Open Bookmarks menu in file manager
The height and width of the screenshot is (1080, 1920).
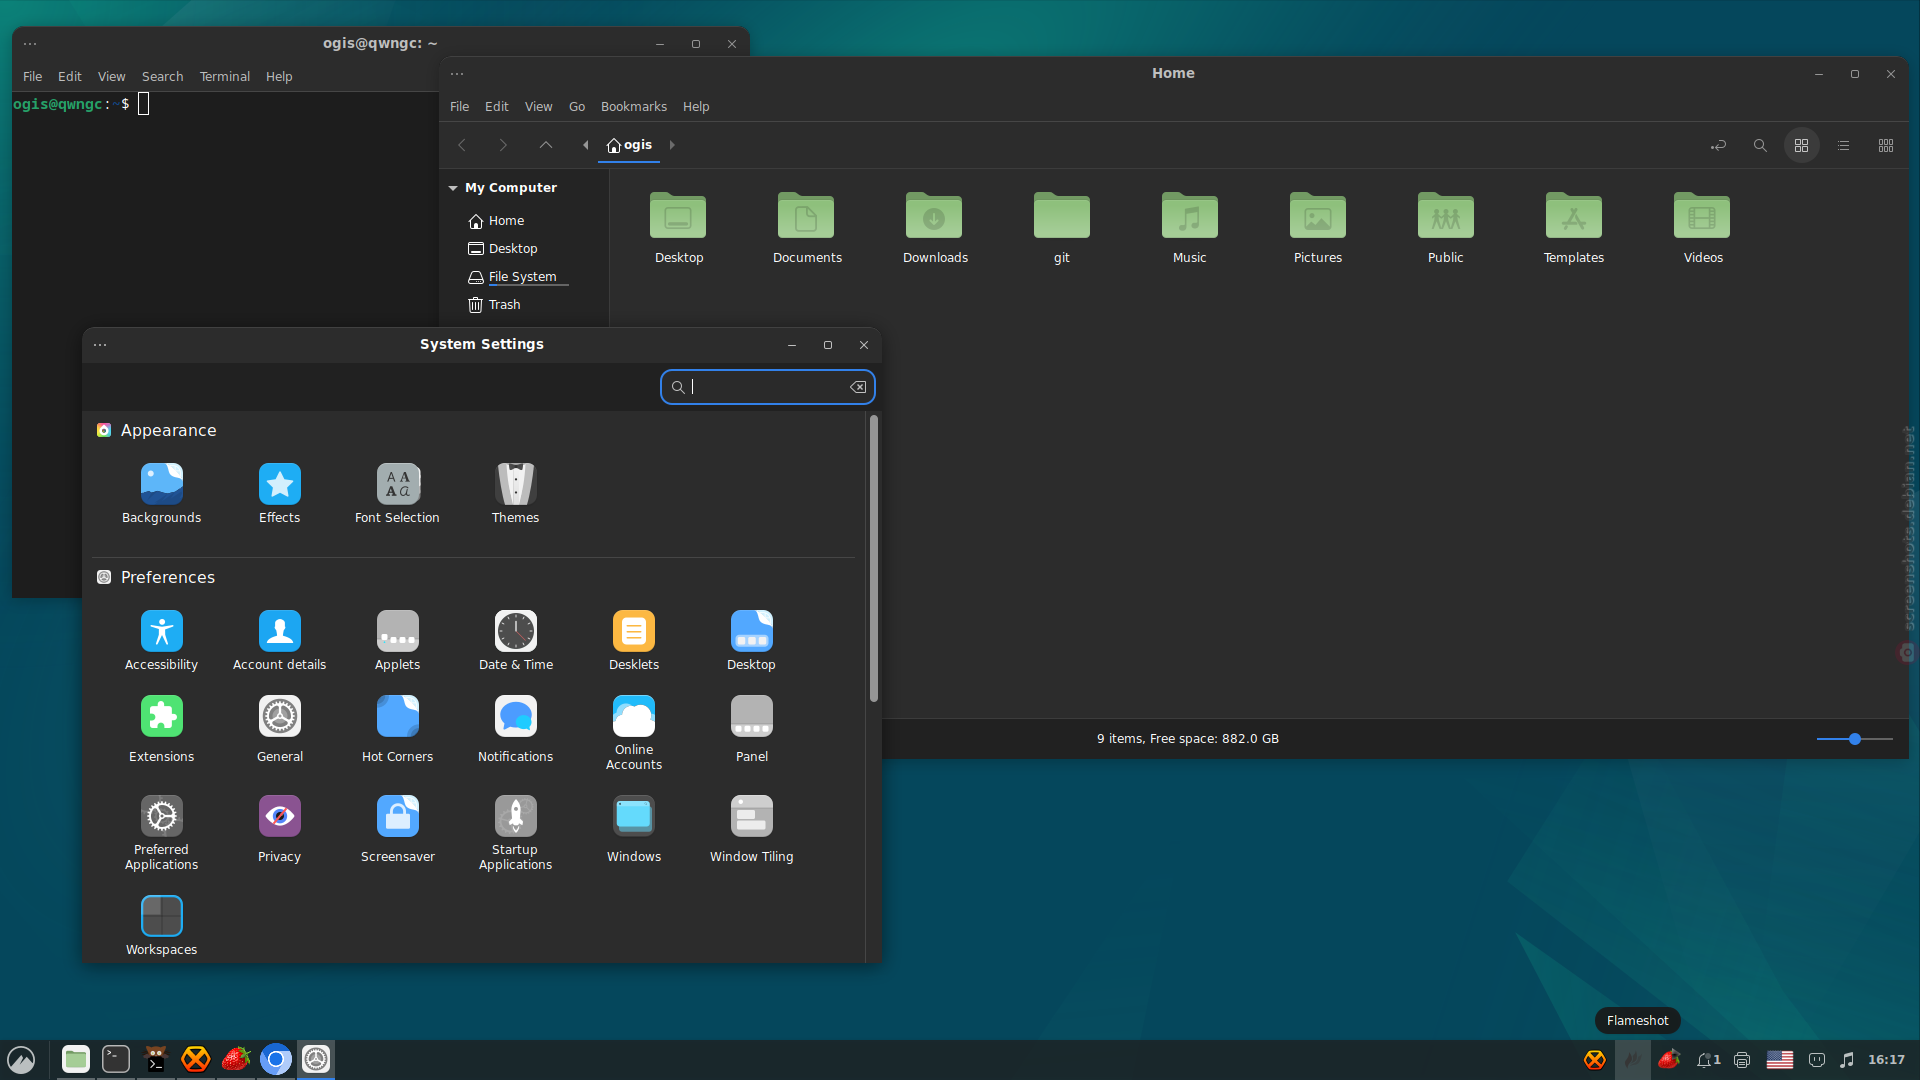(633, 107)
